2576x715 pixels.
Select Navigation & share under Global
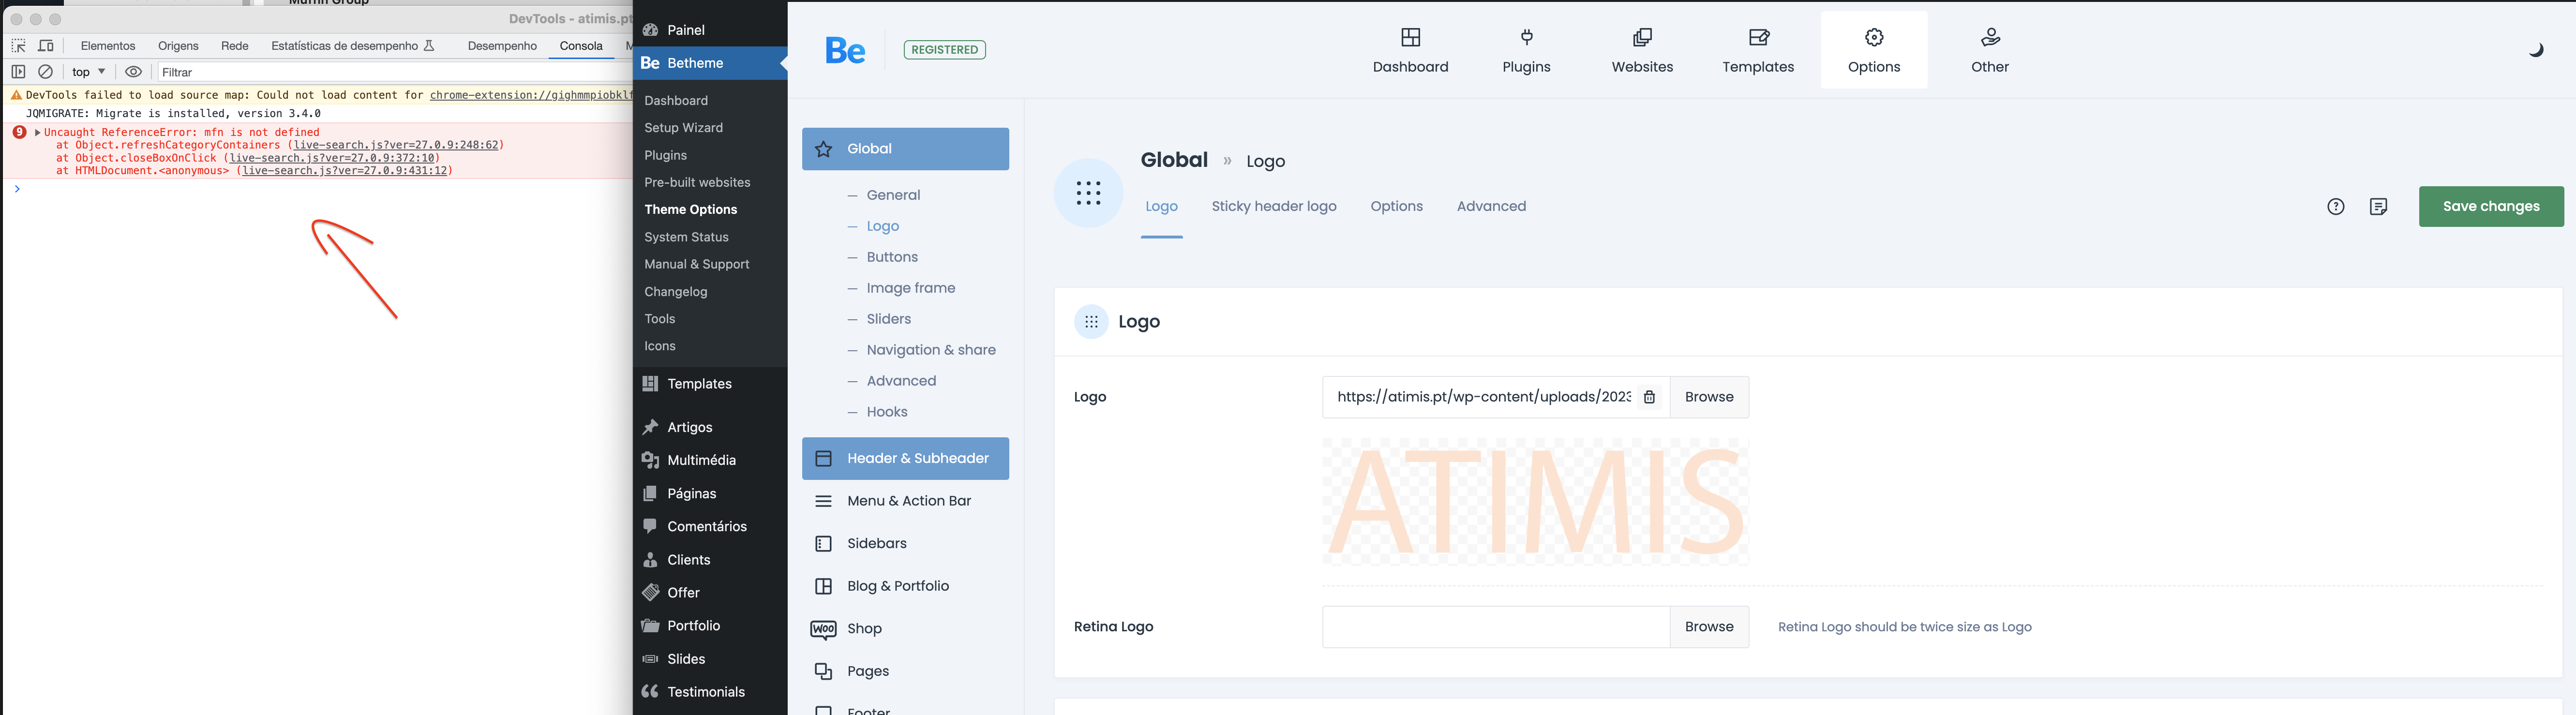click(x=931, y=350)
